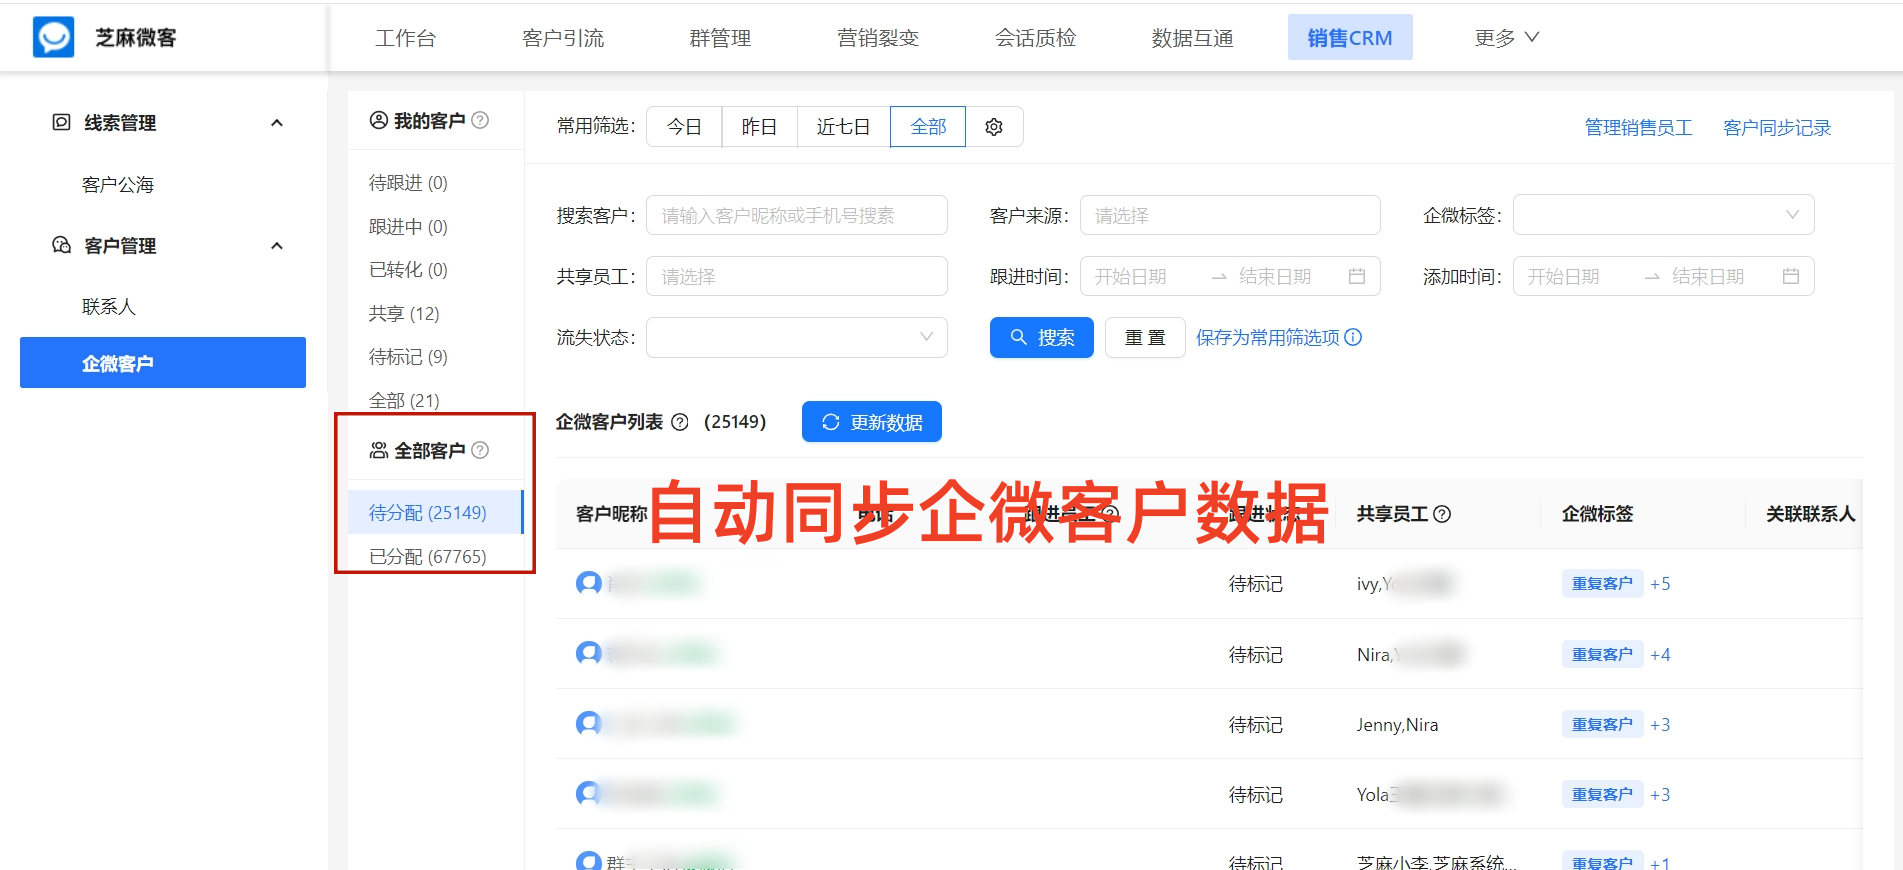Open the 营销裂变 tab
This screenshot has width=1903, height=870.
pyautogui.click(x=878, y=38)
